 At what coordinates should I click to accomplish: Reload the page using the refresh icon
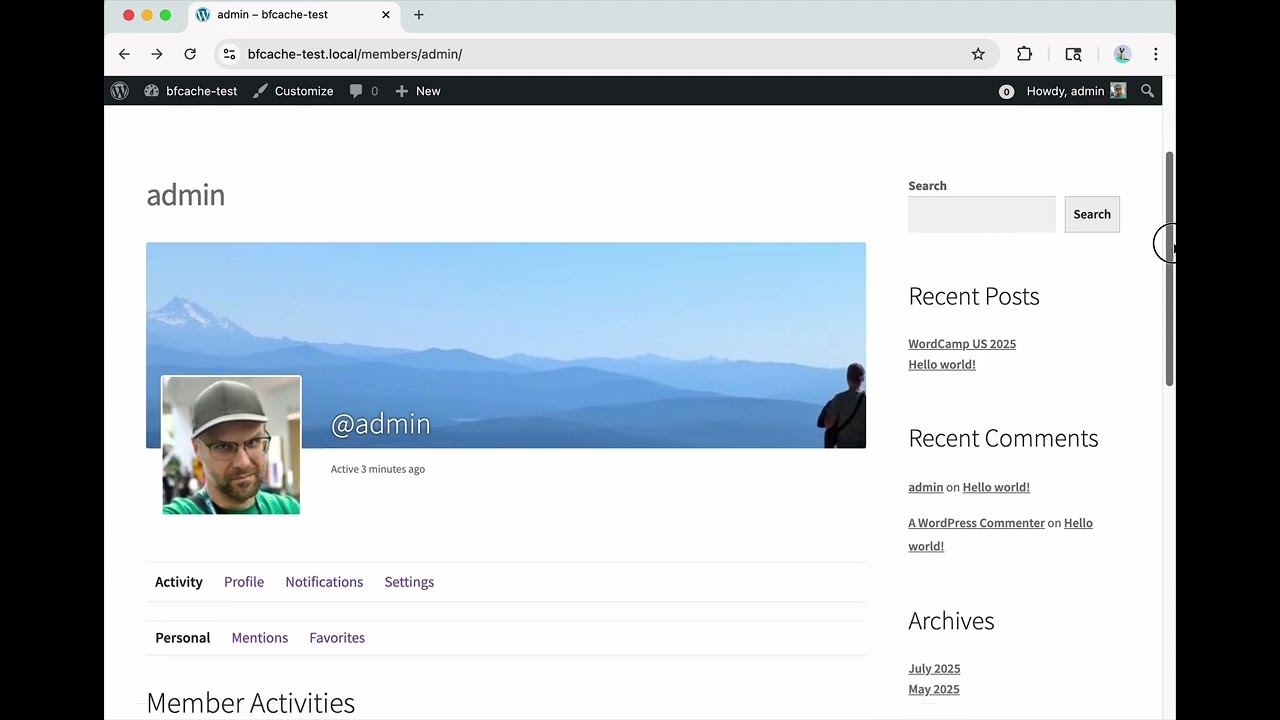coord(190,54)
